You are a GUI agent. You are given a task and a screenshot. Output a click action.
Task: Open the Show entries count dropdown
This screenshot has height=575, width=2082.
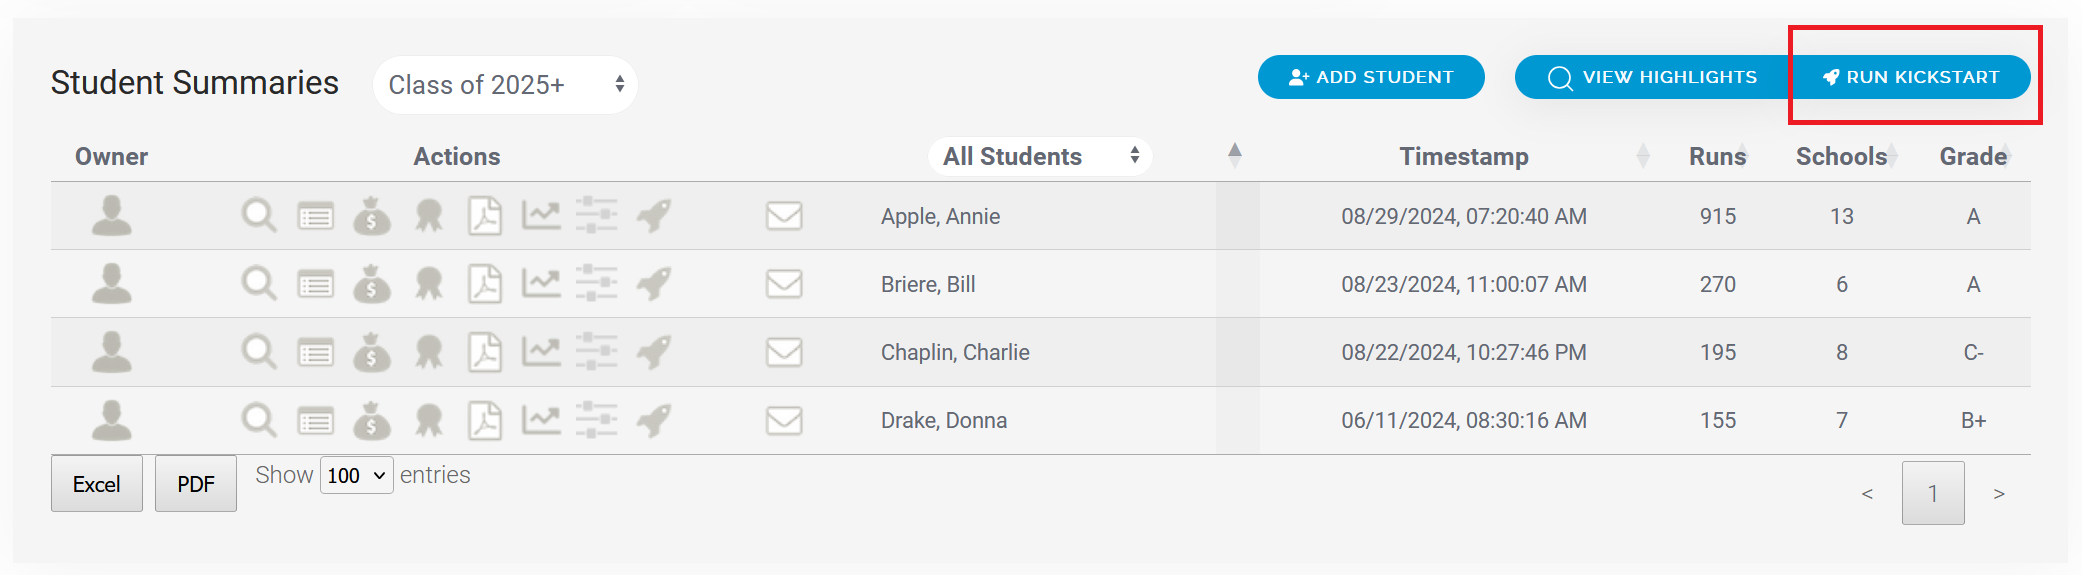[x=357, y=476]
